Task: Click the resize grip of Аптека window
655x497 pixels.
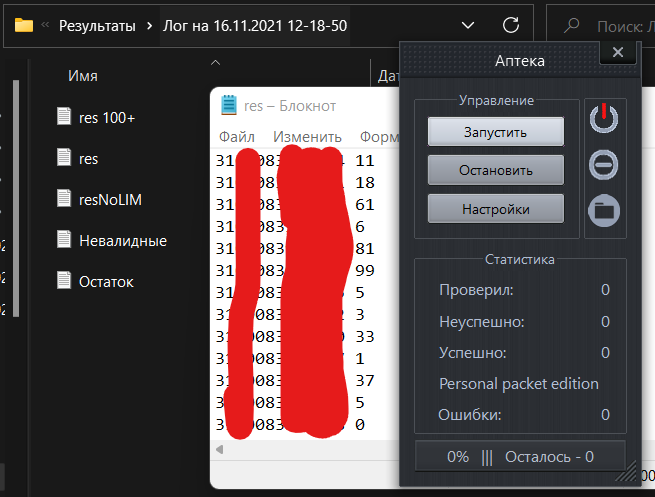Action: 627,473
